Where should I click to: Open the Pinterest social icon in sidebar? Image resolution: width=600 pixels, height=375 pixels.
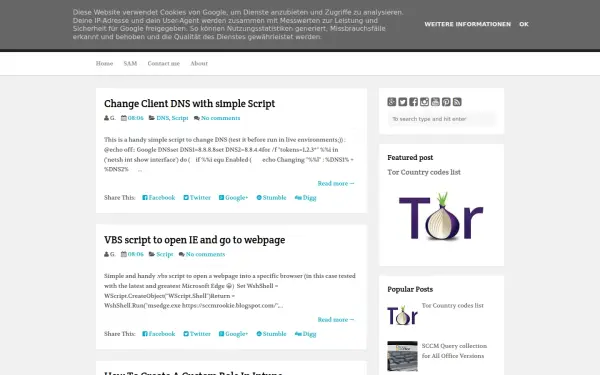coord(446,102)
